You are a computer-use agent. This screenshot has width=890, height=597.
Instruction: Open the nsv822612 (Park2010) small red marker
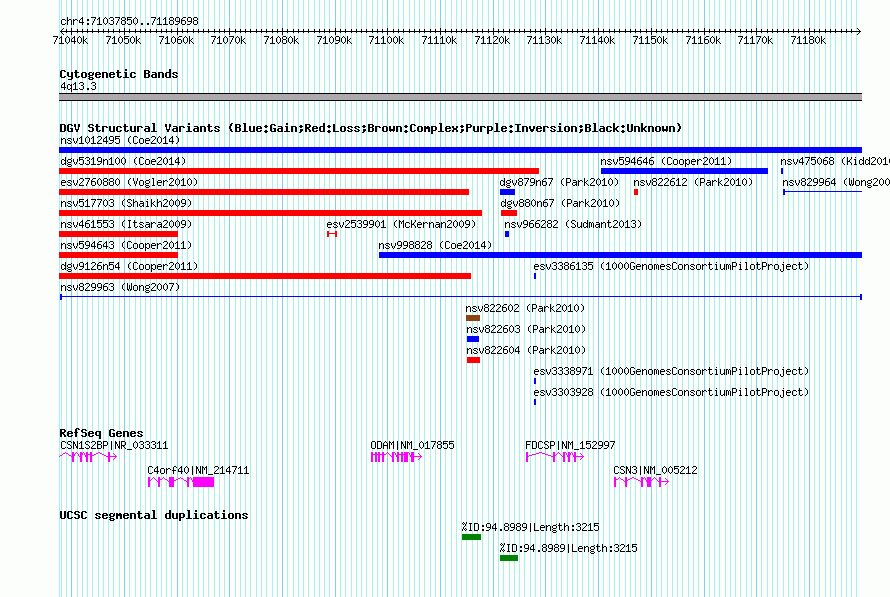coord(636,192)
